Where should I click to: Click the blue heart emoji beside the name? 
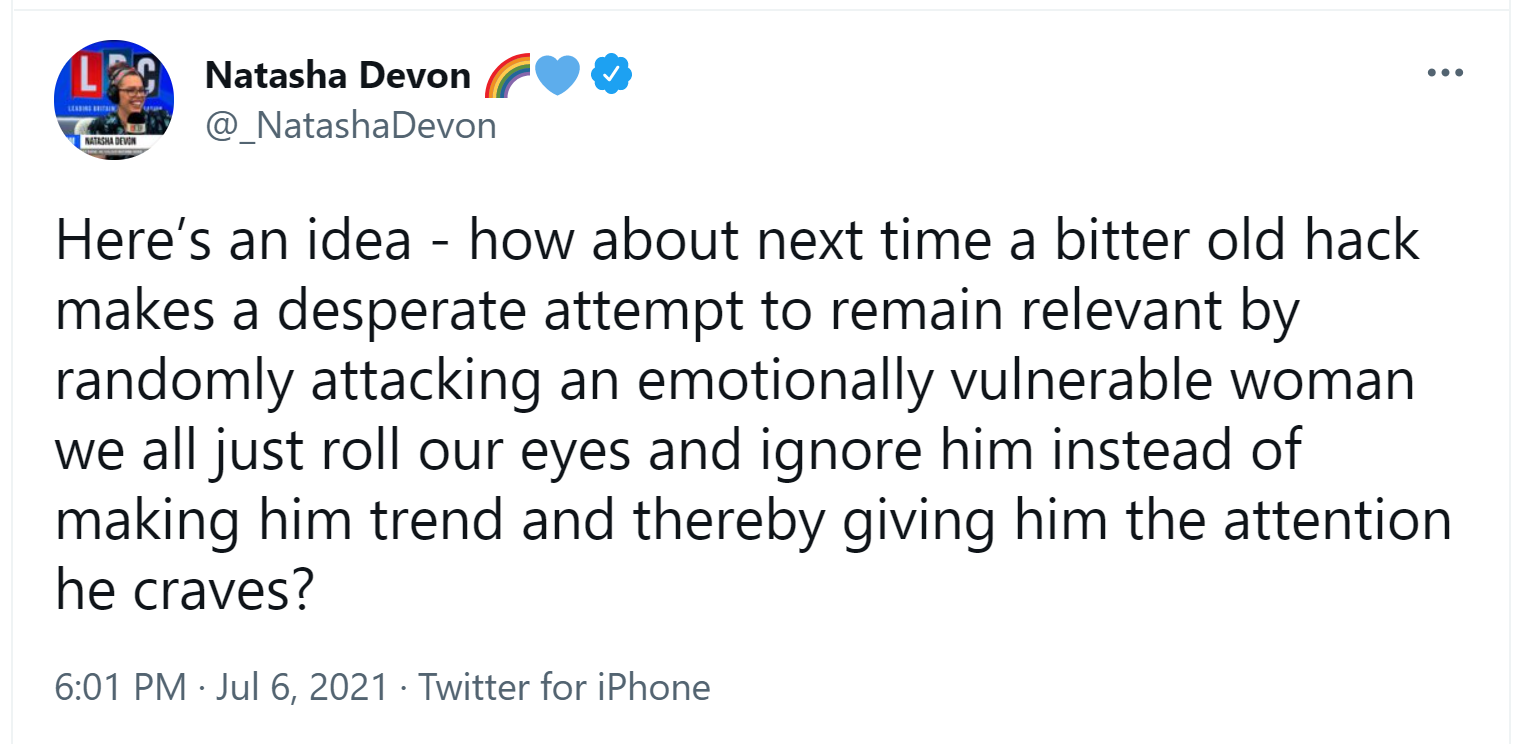(x=558, y=76)
